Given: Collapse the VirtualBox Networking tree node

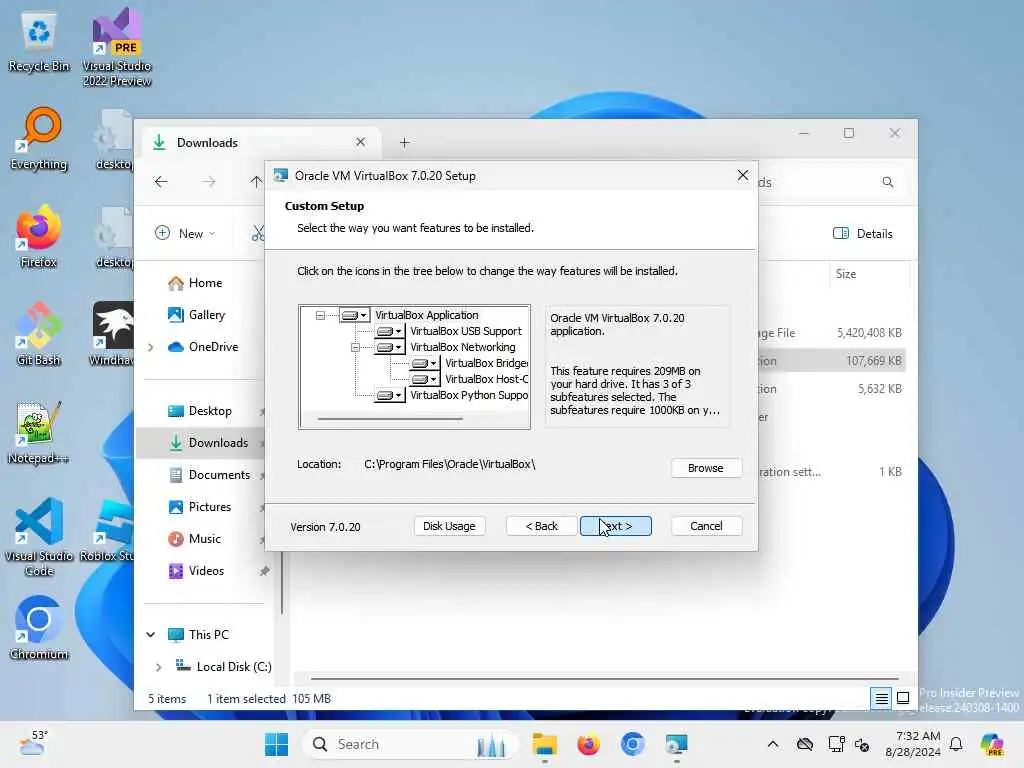Looking at the screenshot, I should (355, 347).
